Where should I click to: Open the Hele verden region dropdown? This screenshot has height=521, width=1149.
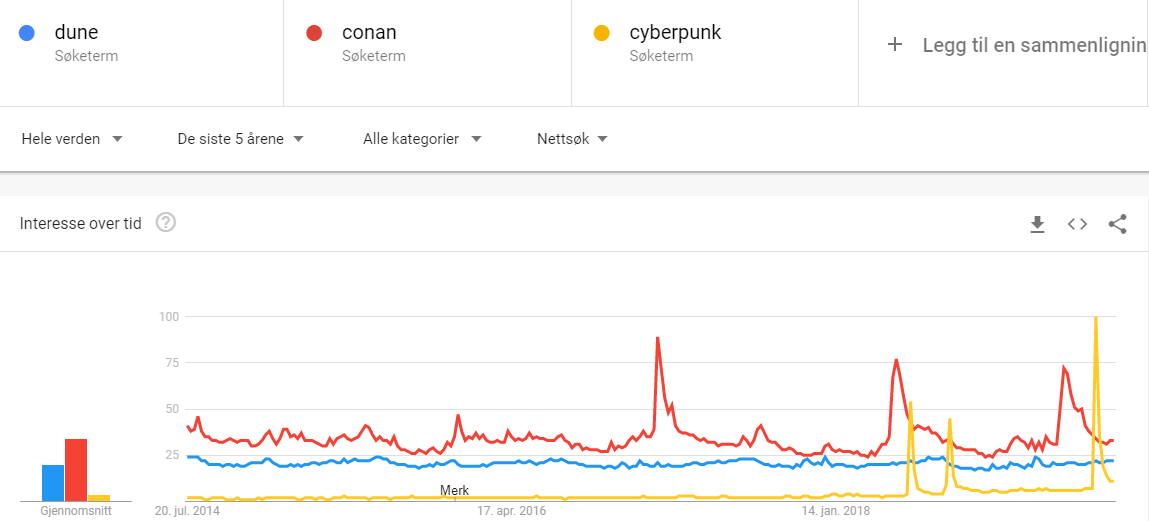(72, 138)
